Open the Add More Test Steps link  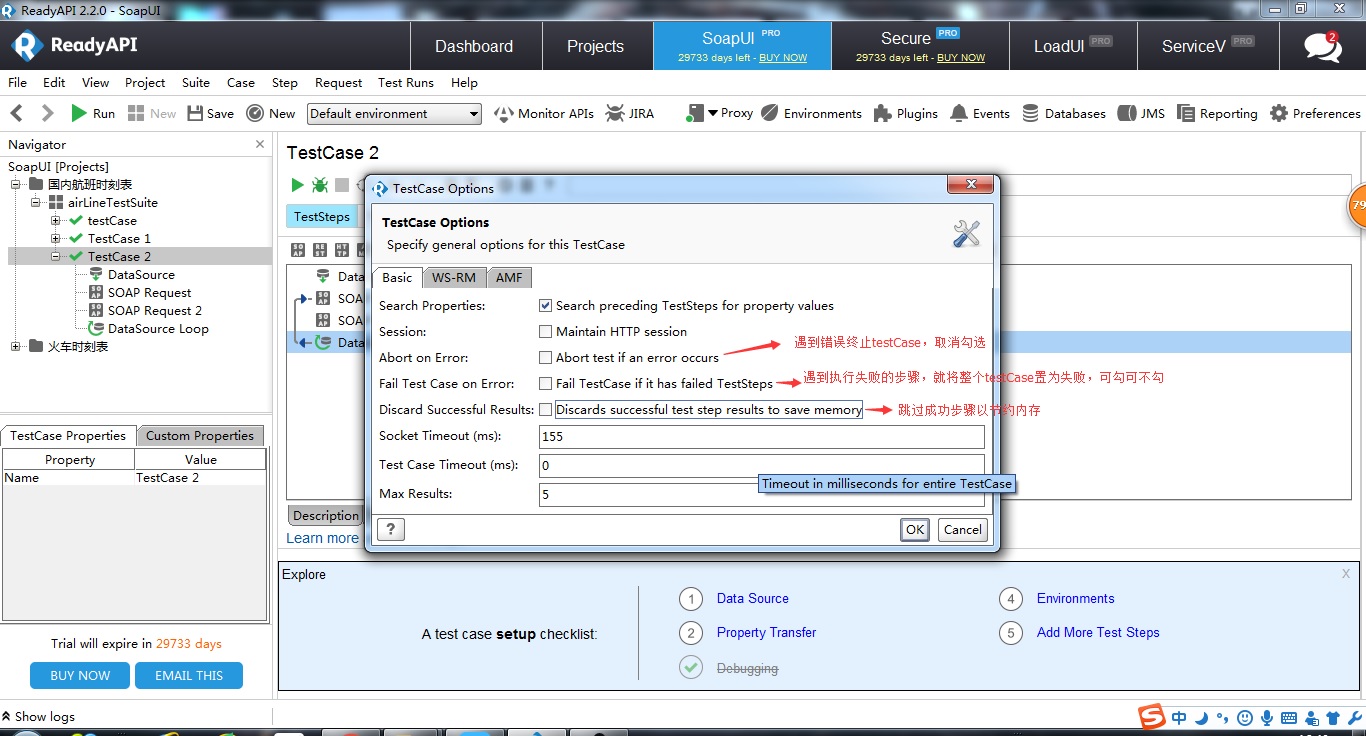(1098, 633)
